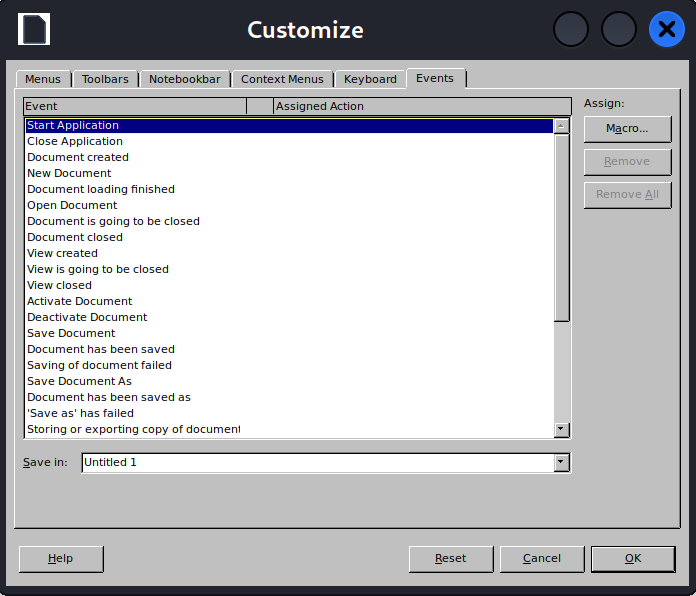Image resolution: width=696 pixels, height=596 pixels.
Task: Open the Notebookbar tab
Action: 185,79
